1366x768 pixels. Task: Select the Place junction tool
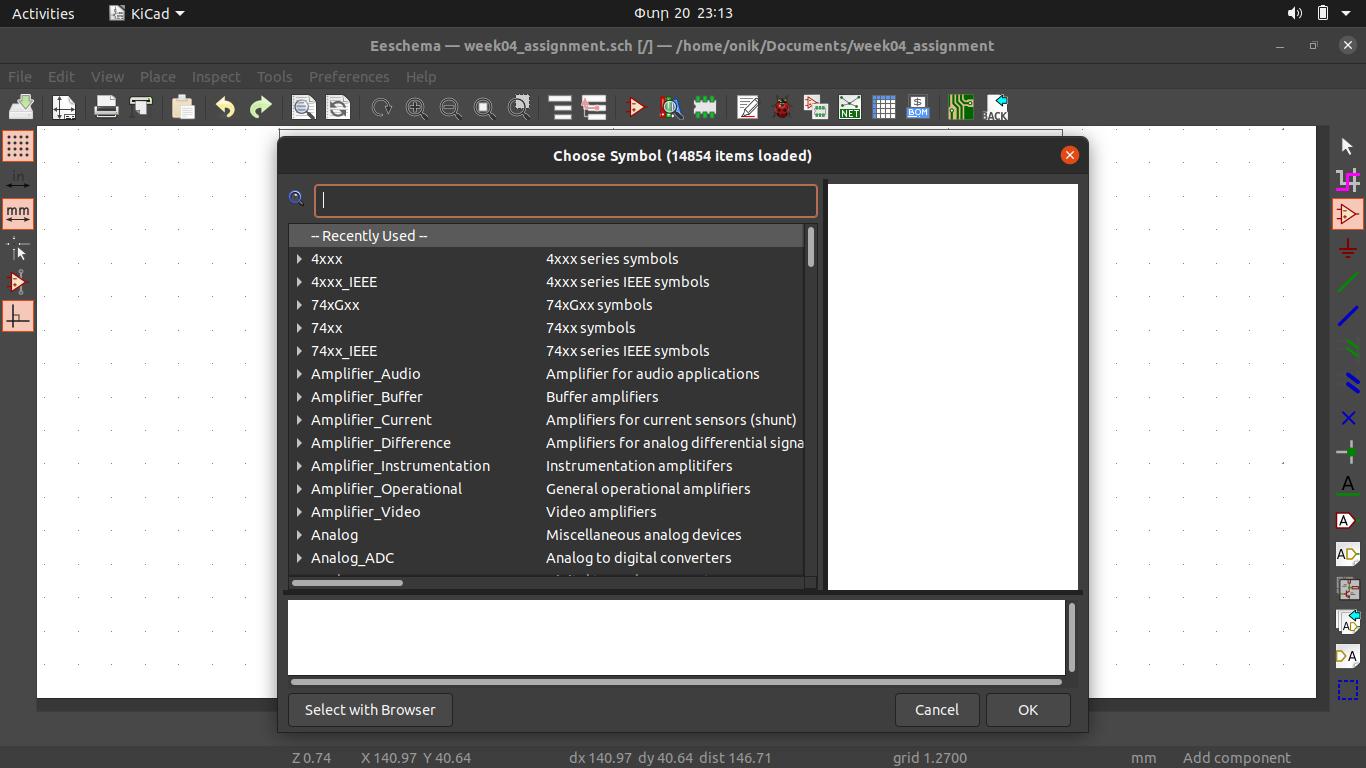click(x=1347, y=452)
